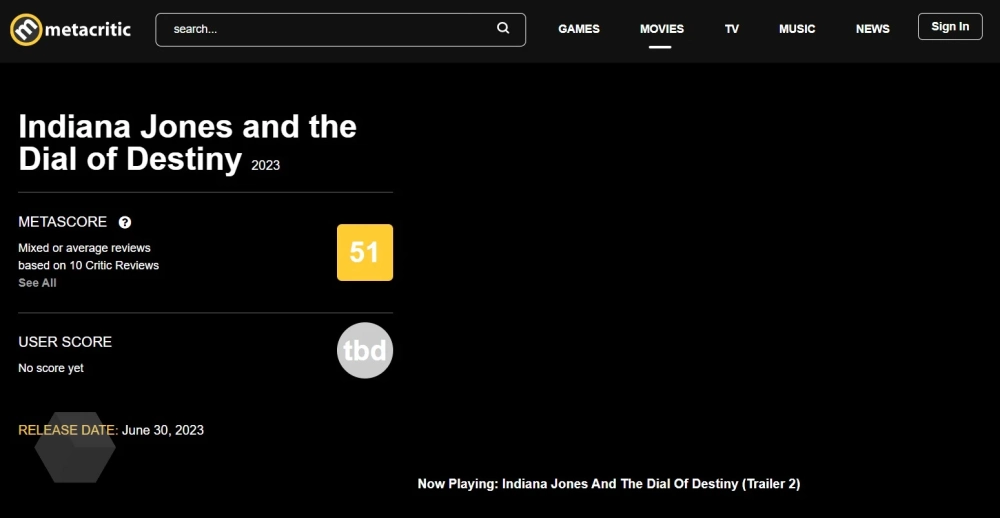1000x518 pixels.
Task: Open the GAMES navigation menu
Action: [579, 29]
